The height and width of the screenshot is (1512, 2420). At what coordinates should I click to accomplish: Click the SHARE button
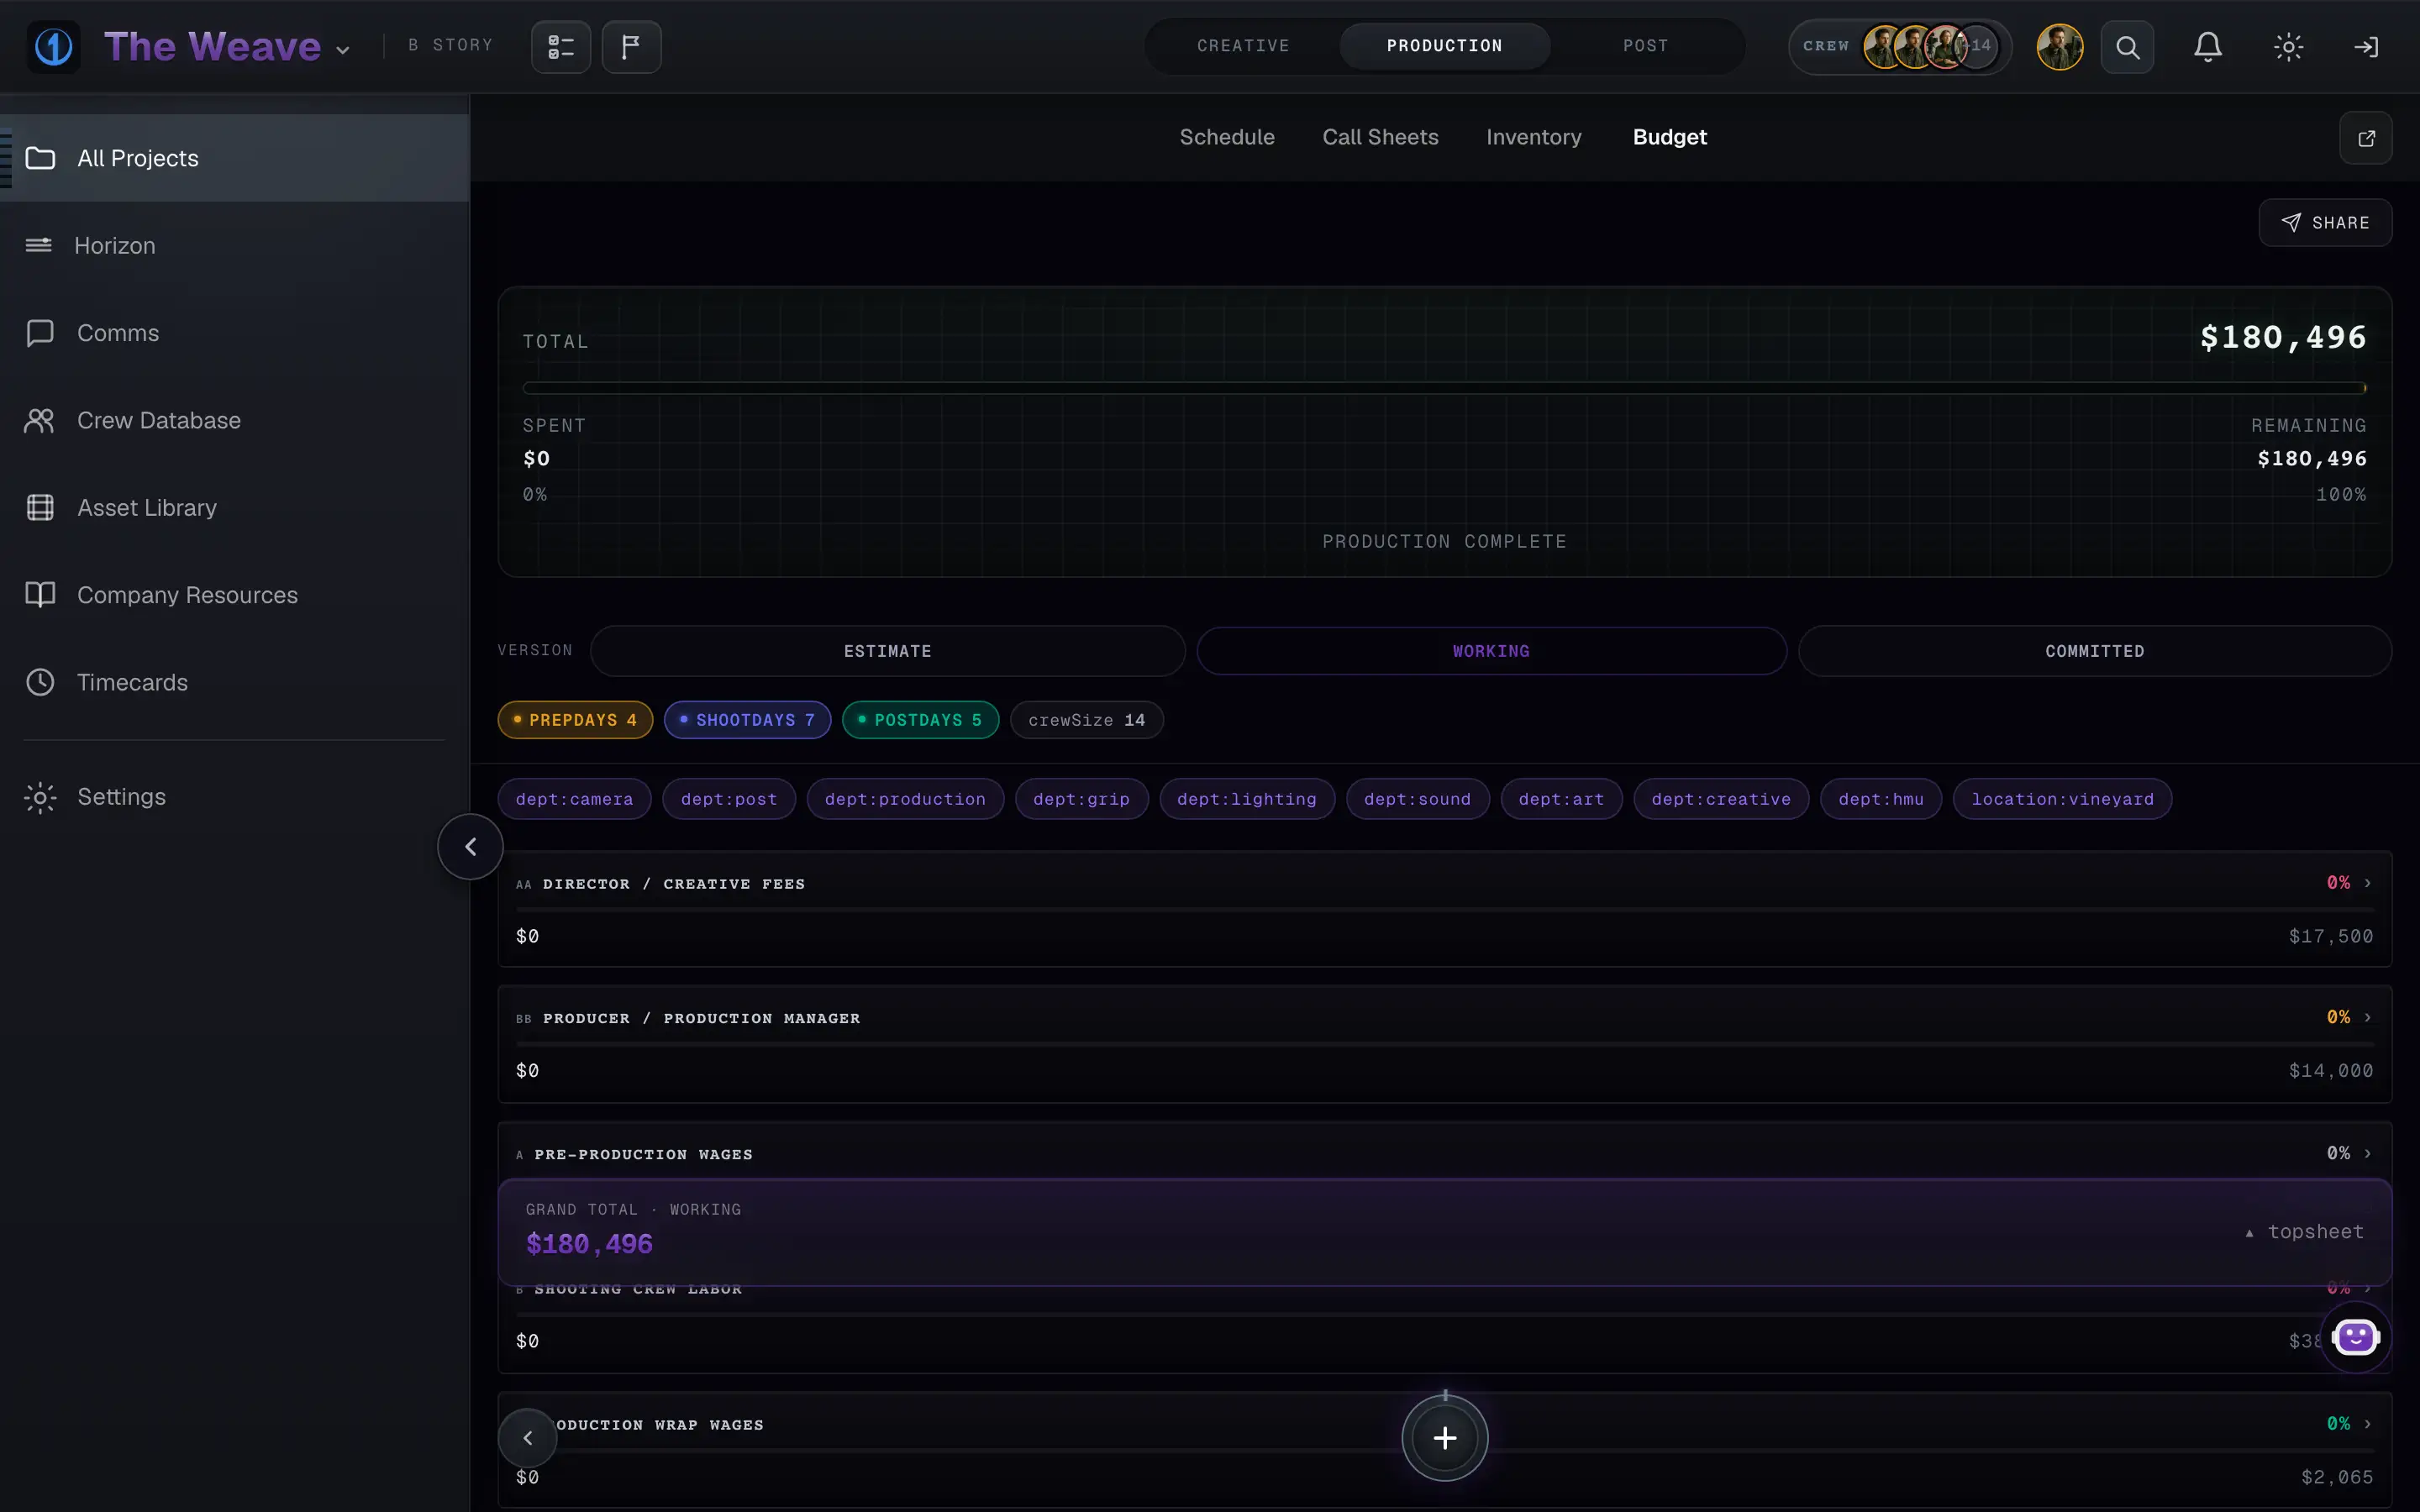[2325, 222]
